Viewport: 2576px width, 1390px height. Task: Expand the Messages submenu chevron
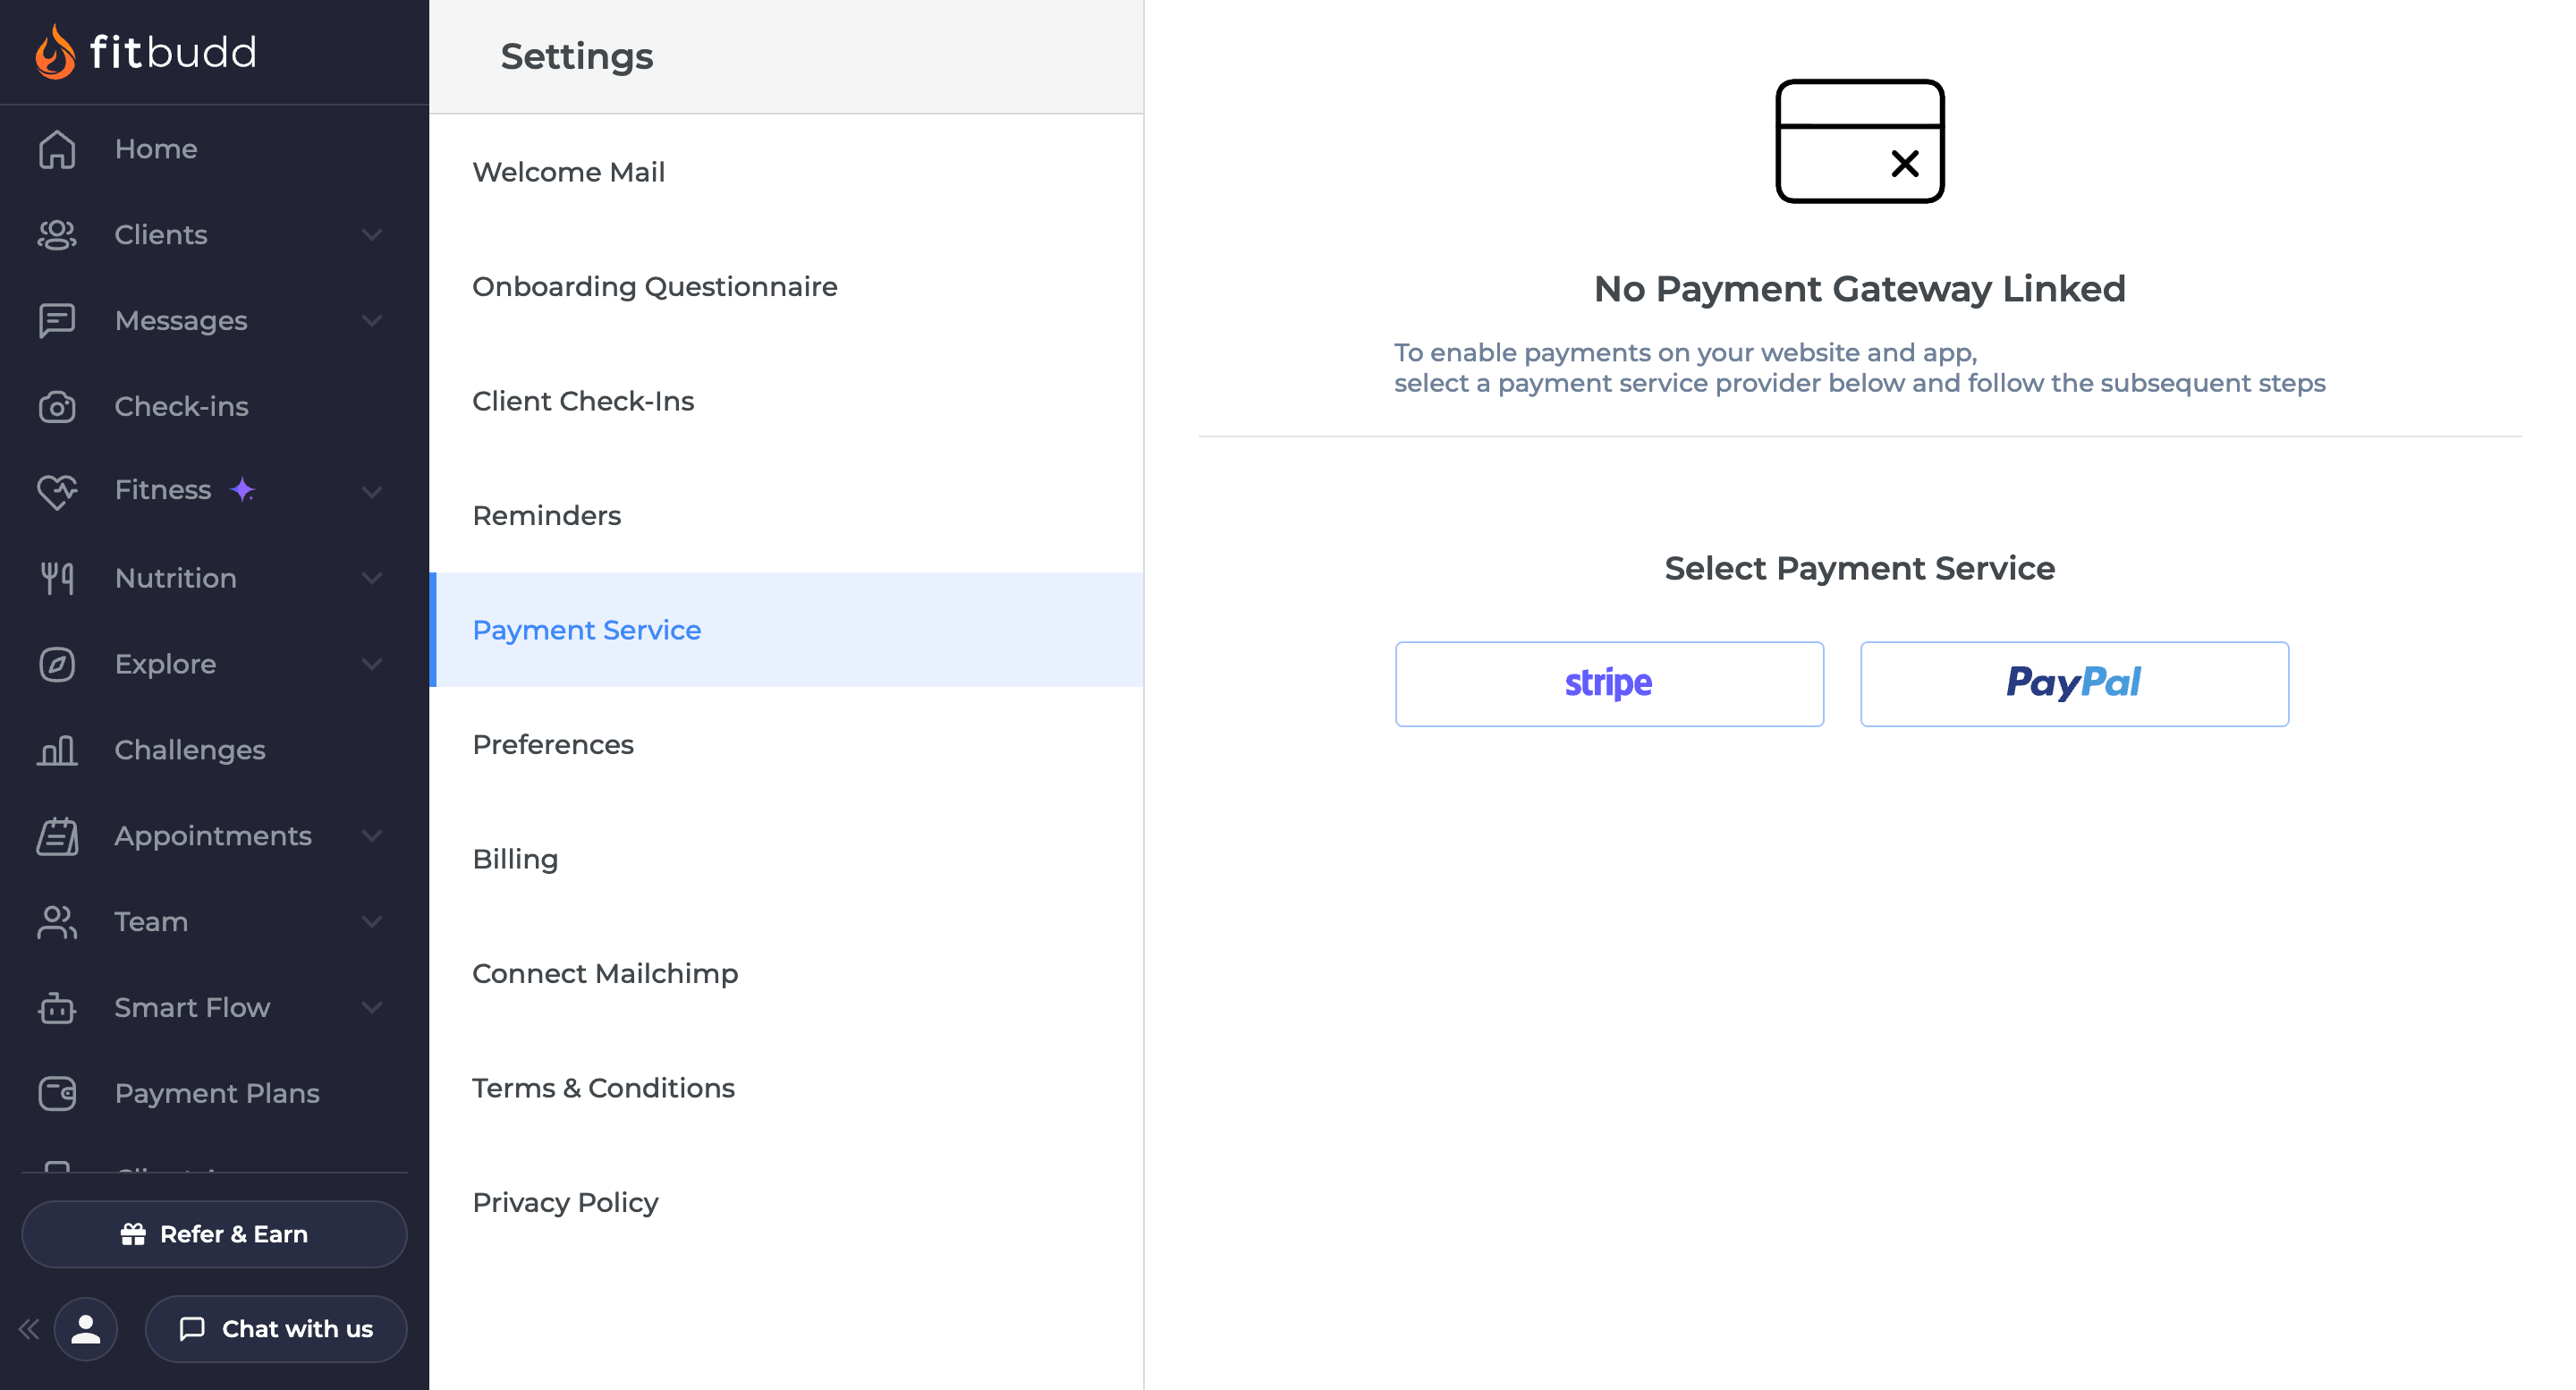(x=372, y=321)
